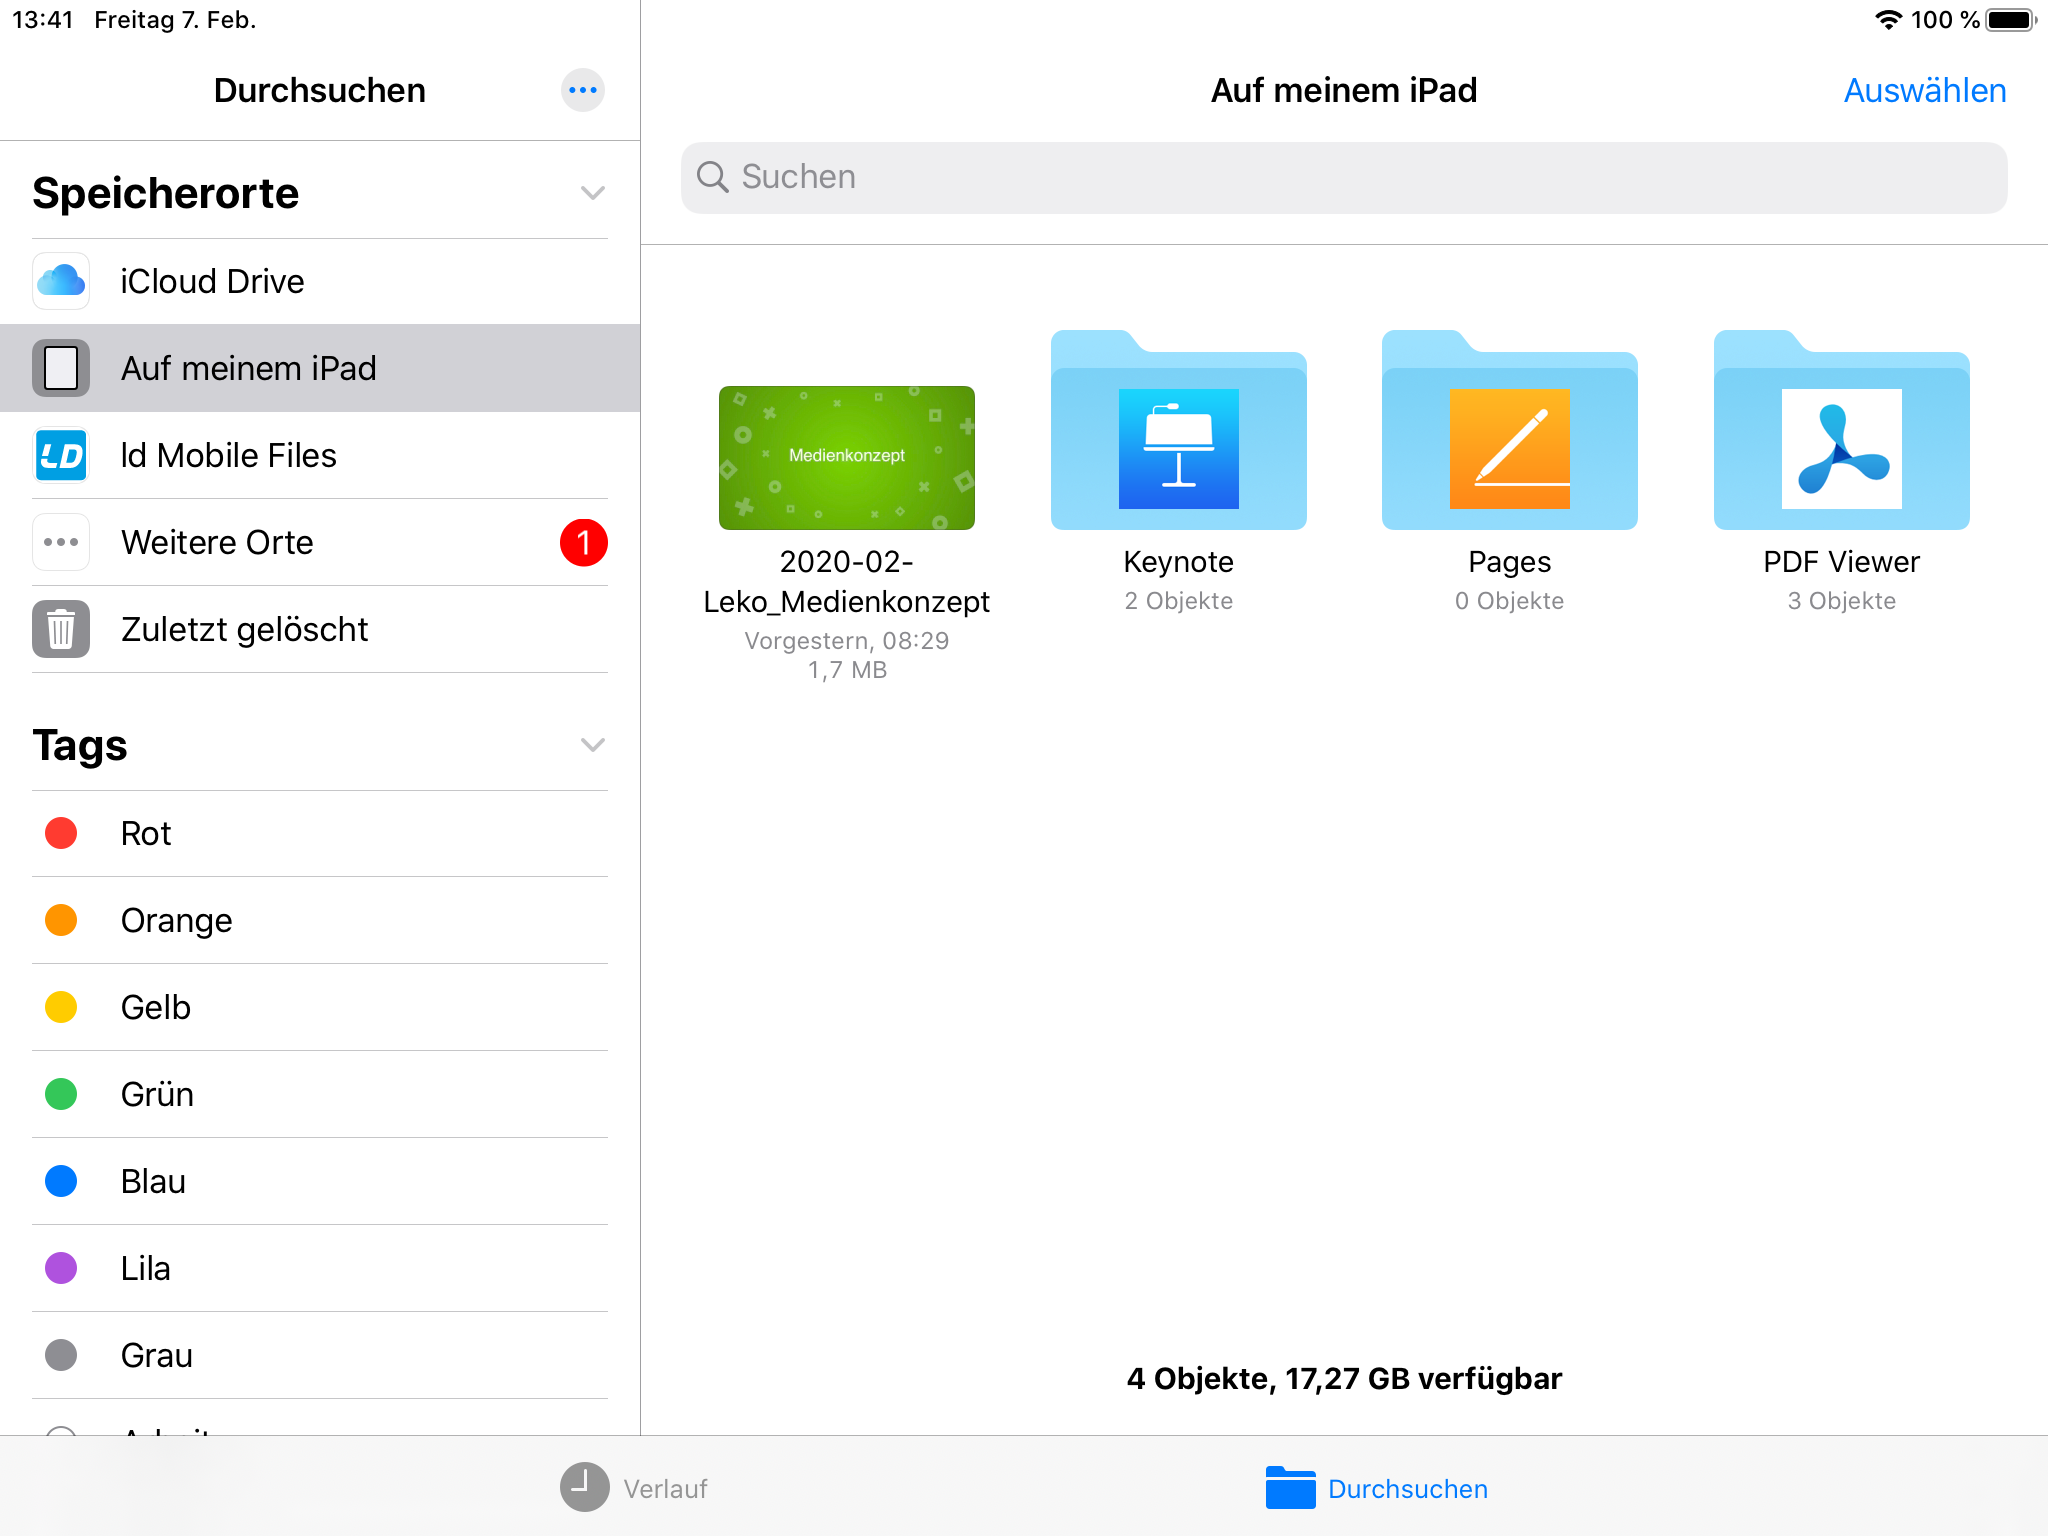This screenshot has height=1536, width=2048.
Task: Click the red notification badge
Action: [x=584, y=542]
